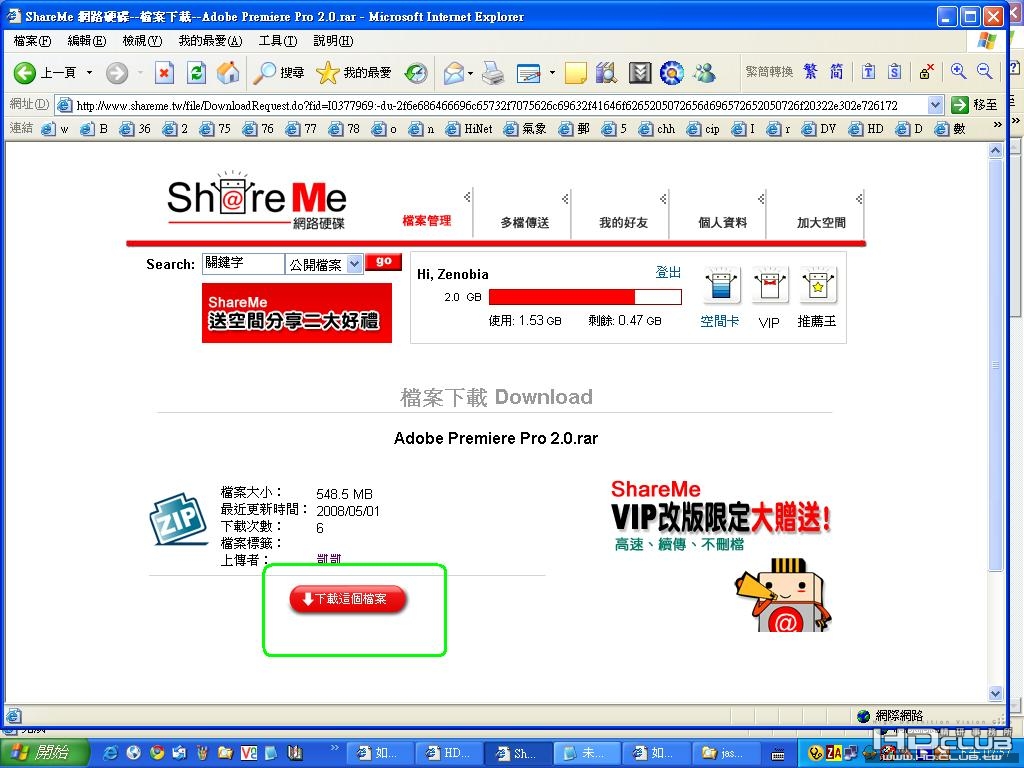Open the 公開檔案 search scope dropdown

coord(355,264)
